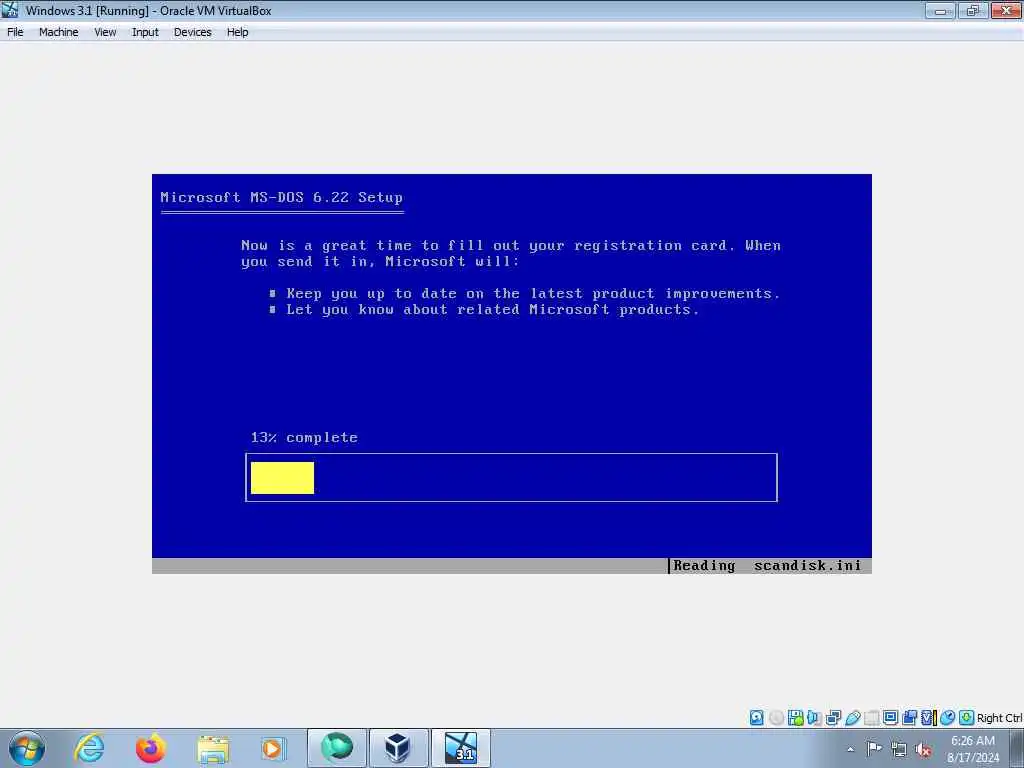Open the Windows Start orb

click(26, 748)
